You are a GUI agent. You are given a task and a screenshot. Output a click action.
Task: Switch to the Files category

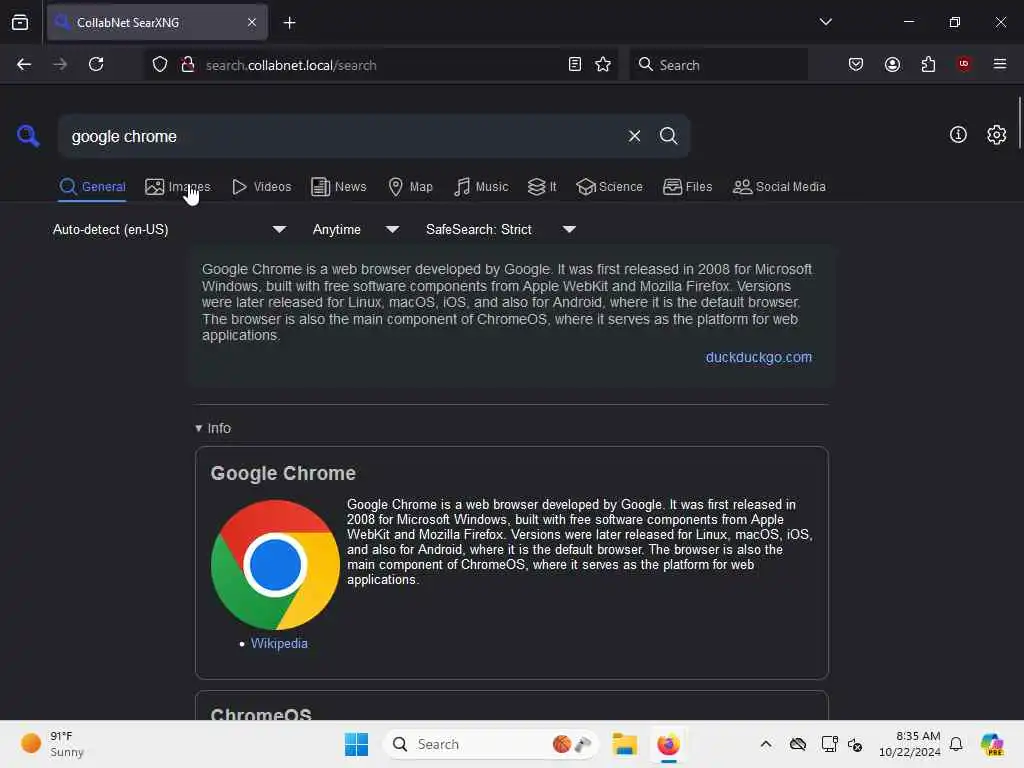[687, 187]
